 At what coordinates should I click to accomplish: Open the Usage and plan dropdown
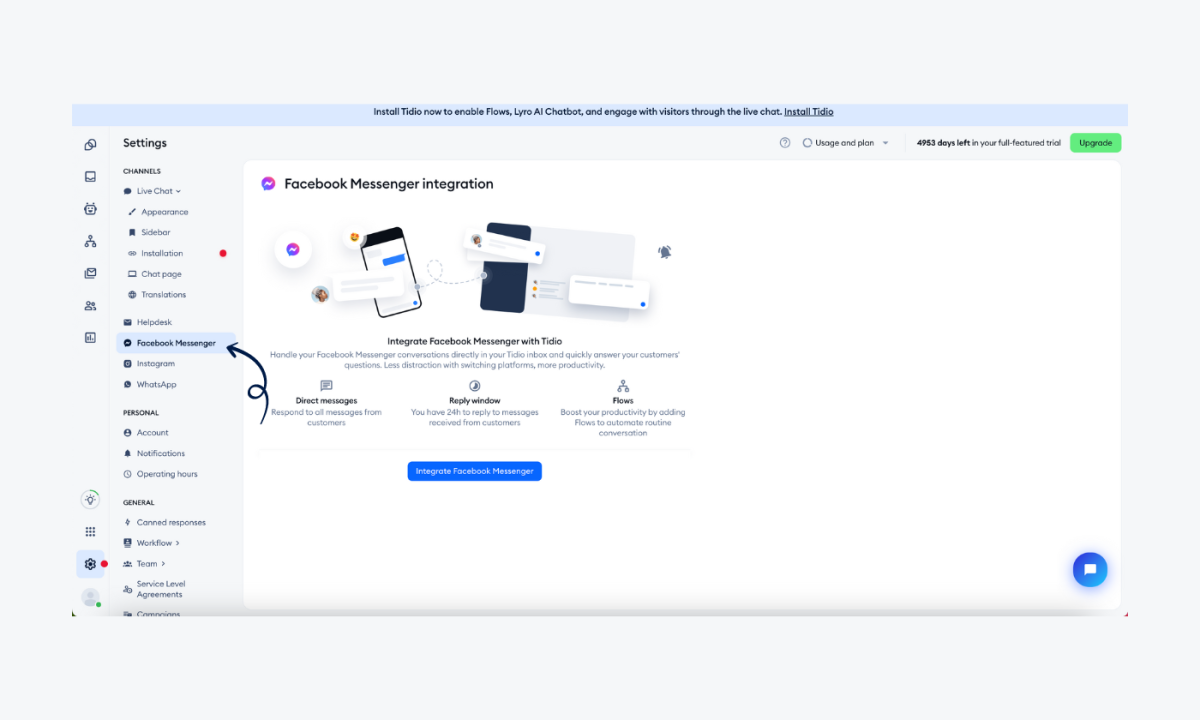click(x=845, y=143)
